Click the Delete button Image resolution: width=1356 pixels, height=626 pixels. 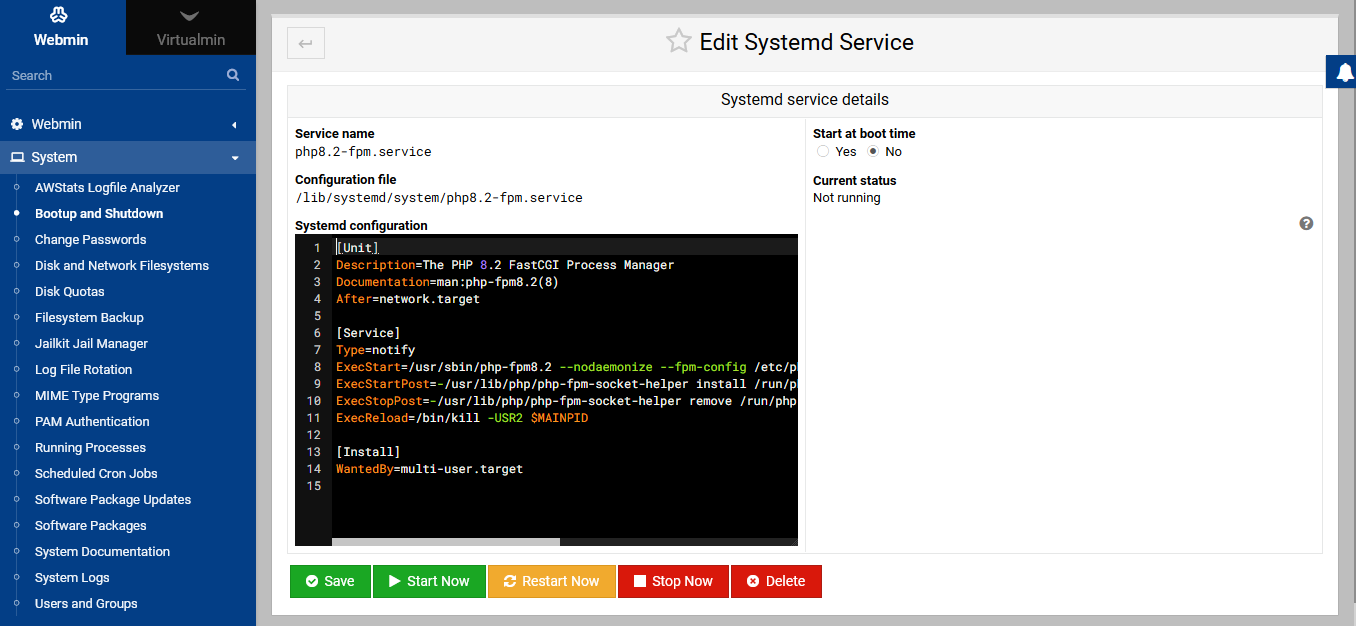click(776, 581)
